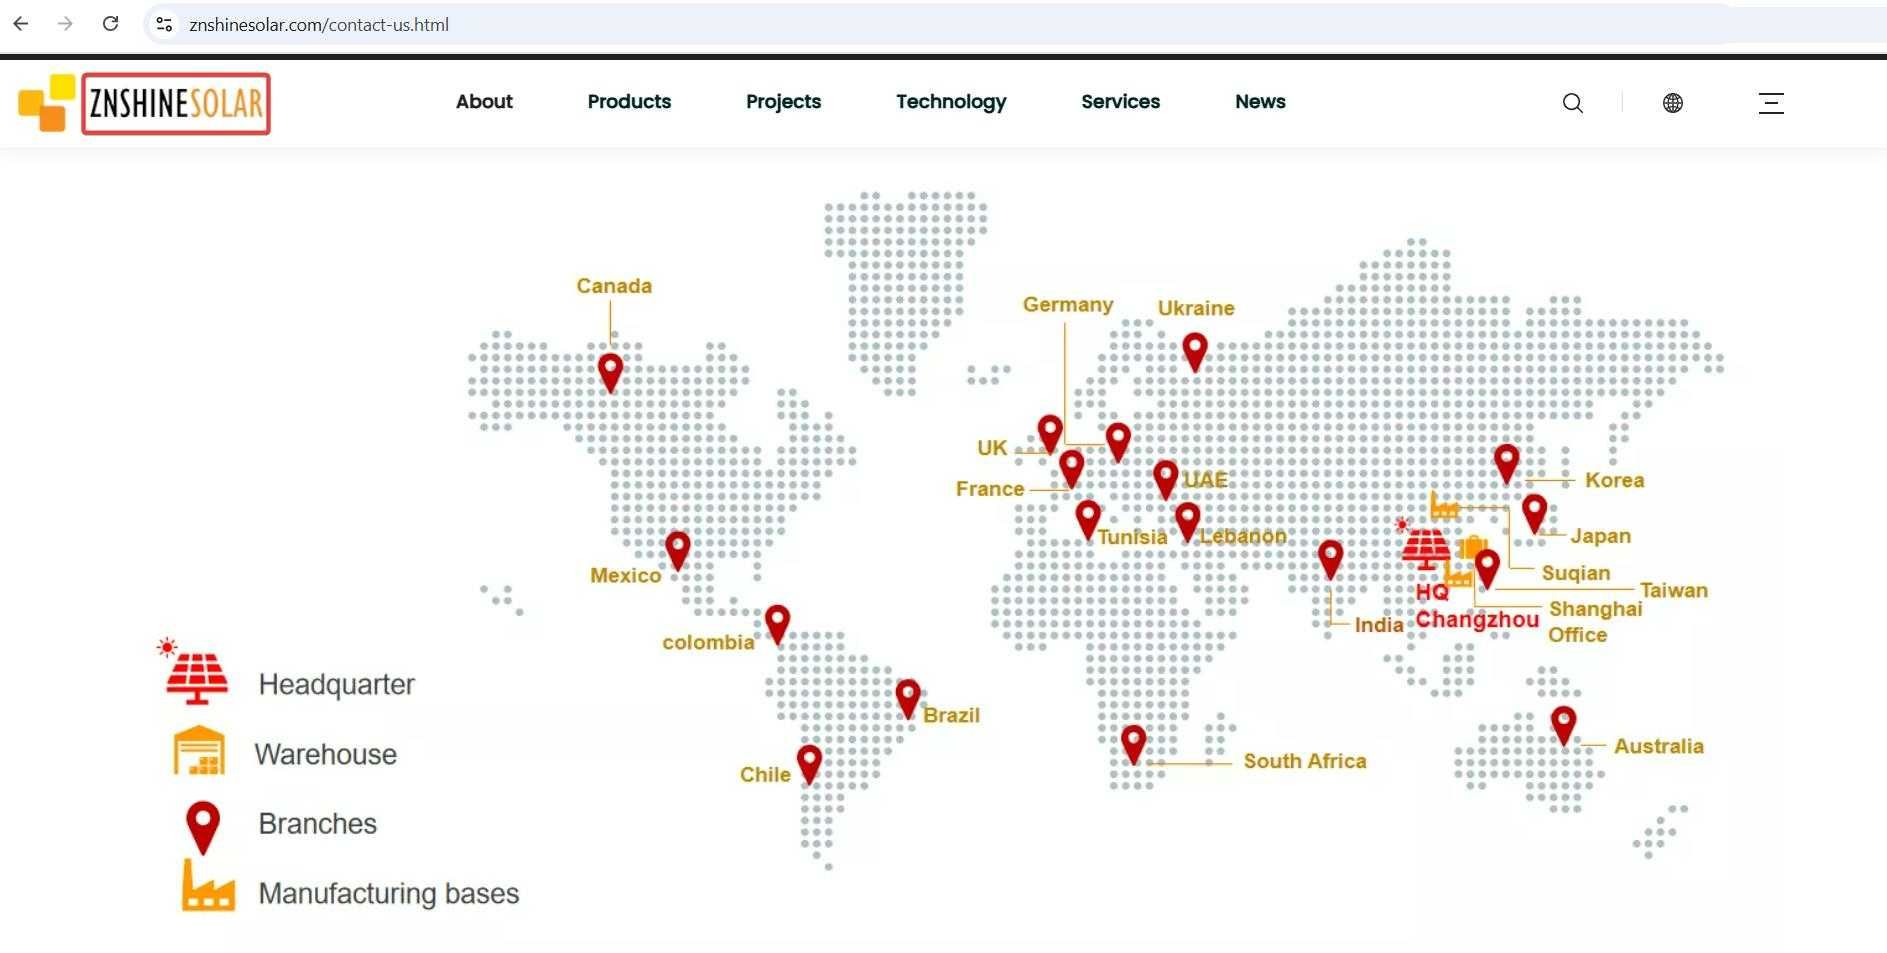Click the Manufacturing bases legend factory icon

[208, 886]
